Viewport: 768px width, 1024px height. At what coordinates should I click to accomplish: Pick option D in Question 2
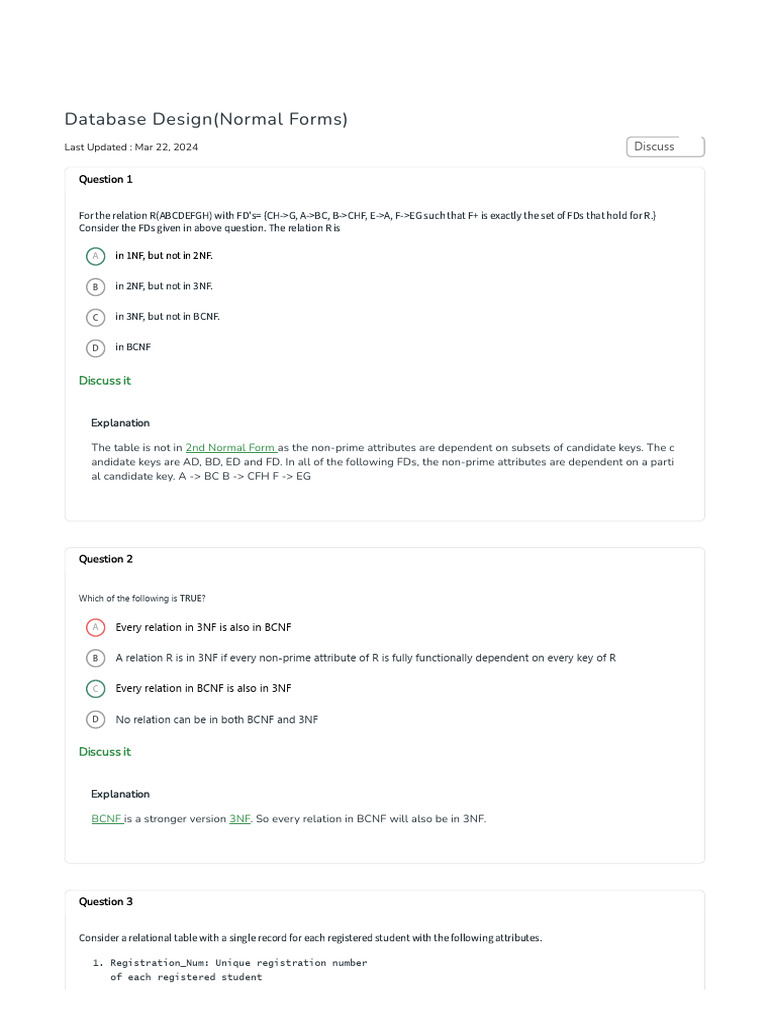95,719
